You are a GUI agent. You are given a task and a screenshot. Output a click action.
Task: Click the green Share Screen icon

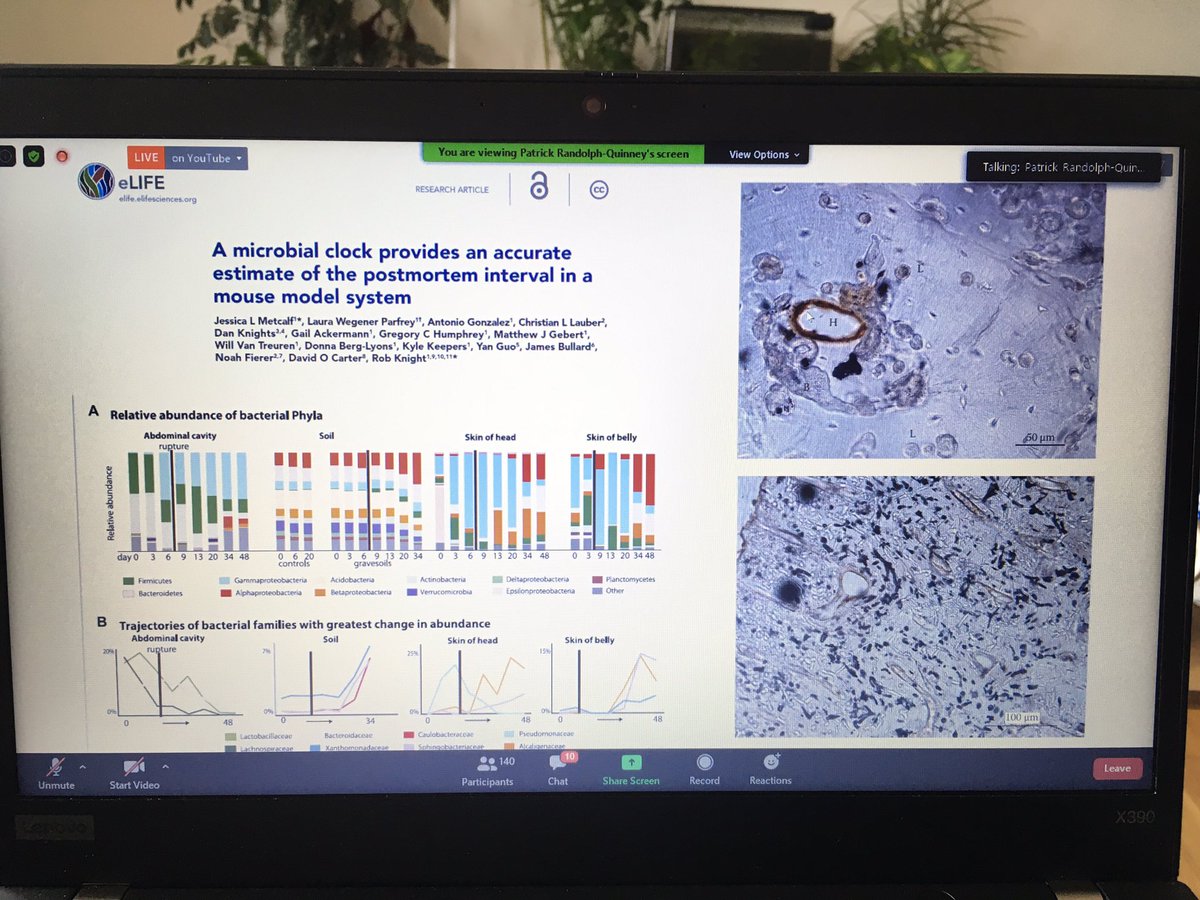tap(629, 762)
